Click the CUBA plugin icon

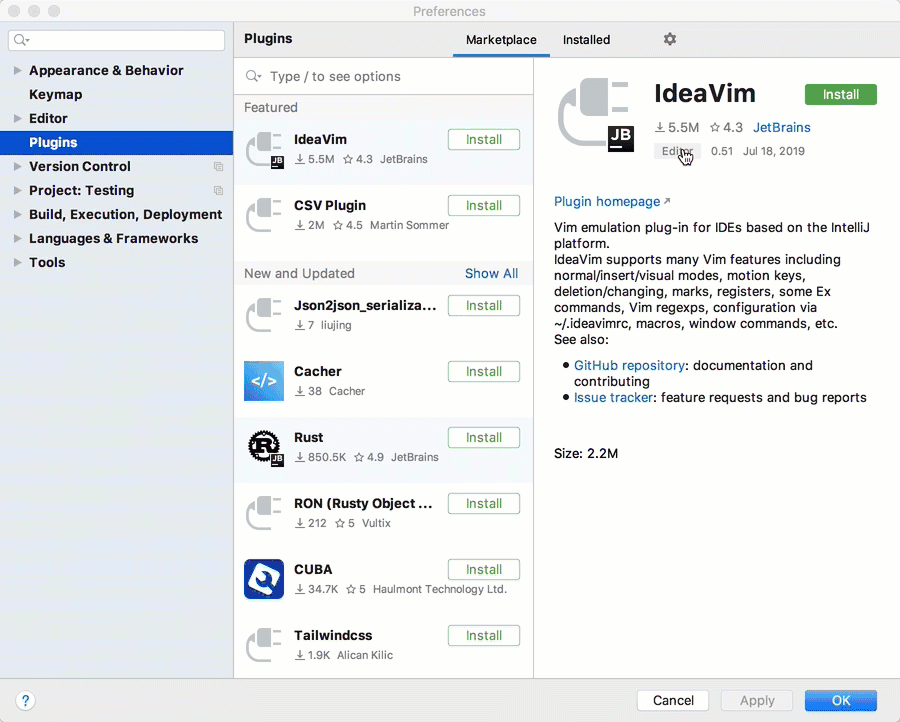[264, 579]
